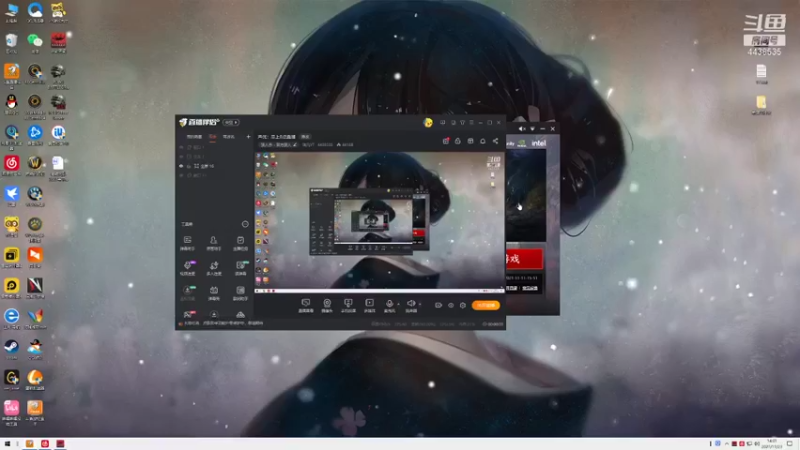
Task: Click the speaker volume icon in bottom toolbar
Action: (411, 305)
